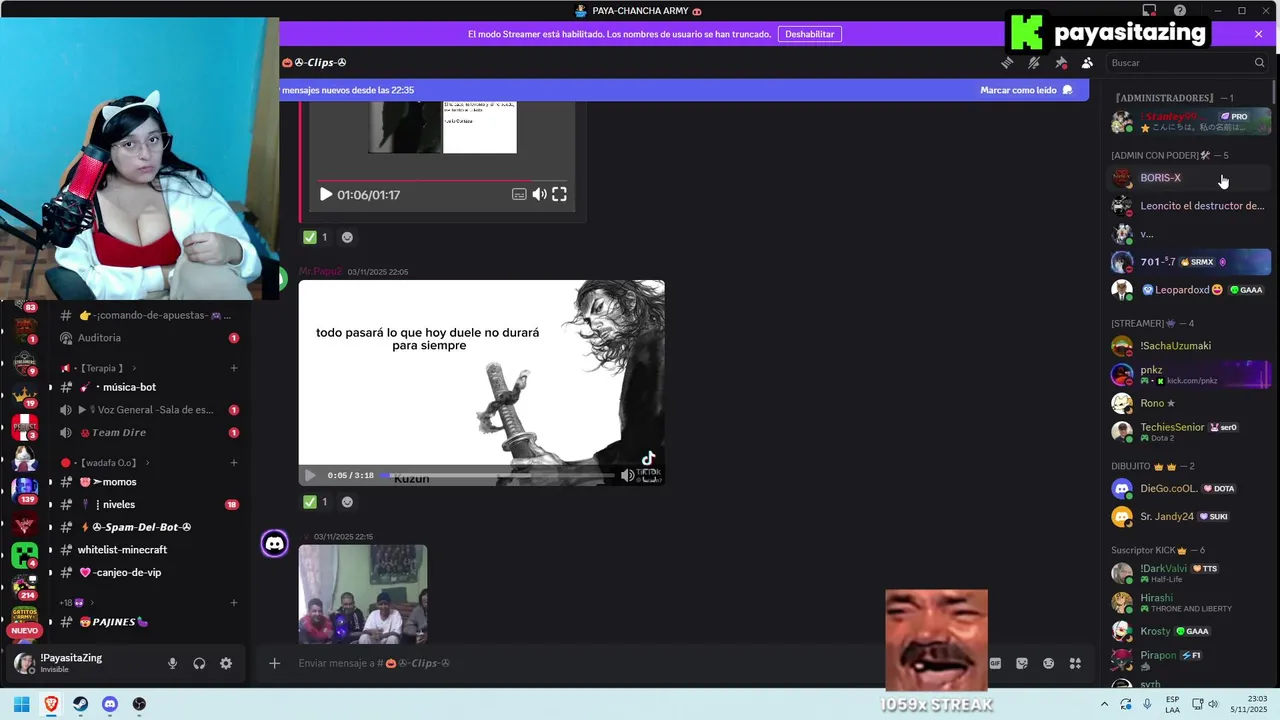Open the help question mark icon
This screenshot has width=1280, height=720.
[1180, 11]
